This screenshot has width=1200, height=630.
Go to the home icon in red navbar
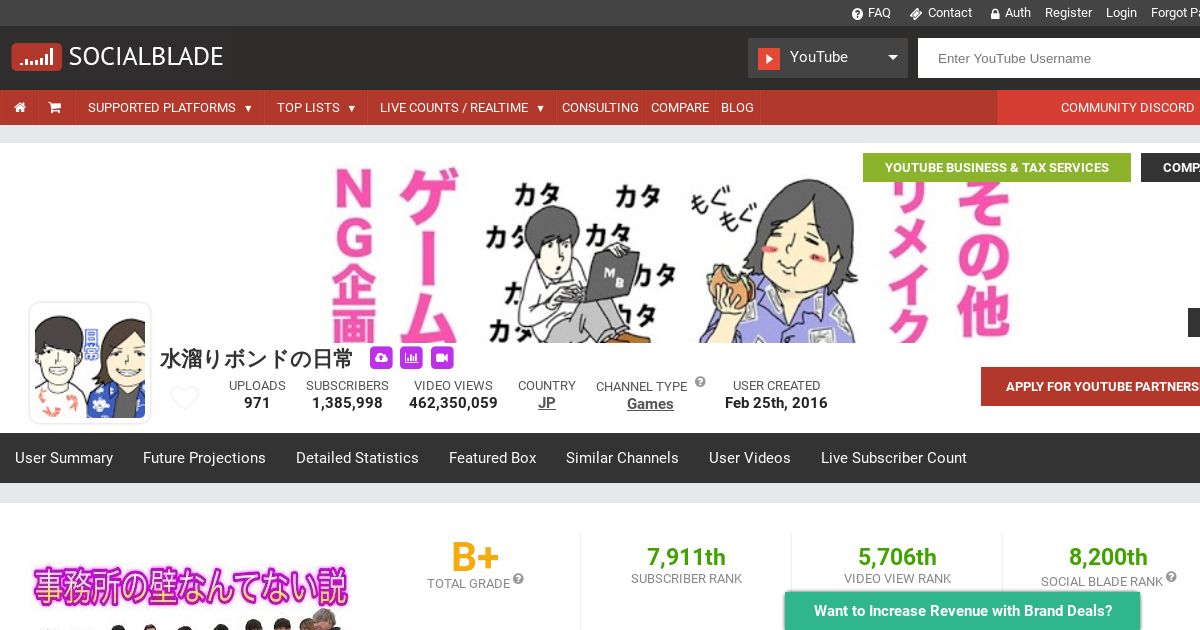pos(20,108)
